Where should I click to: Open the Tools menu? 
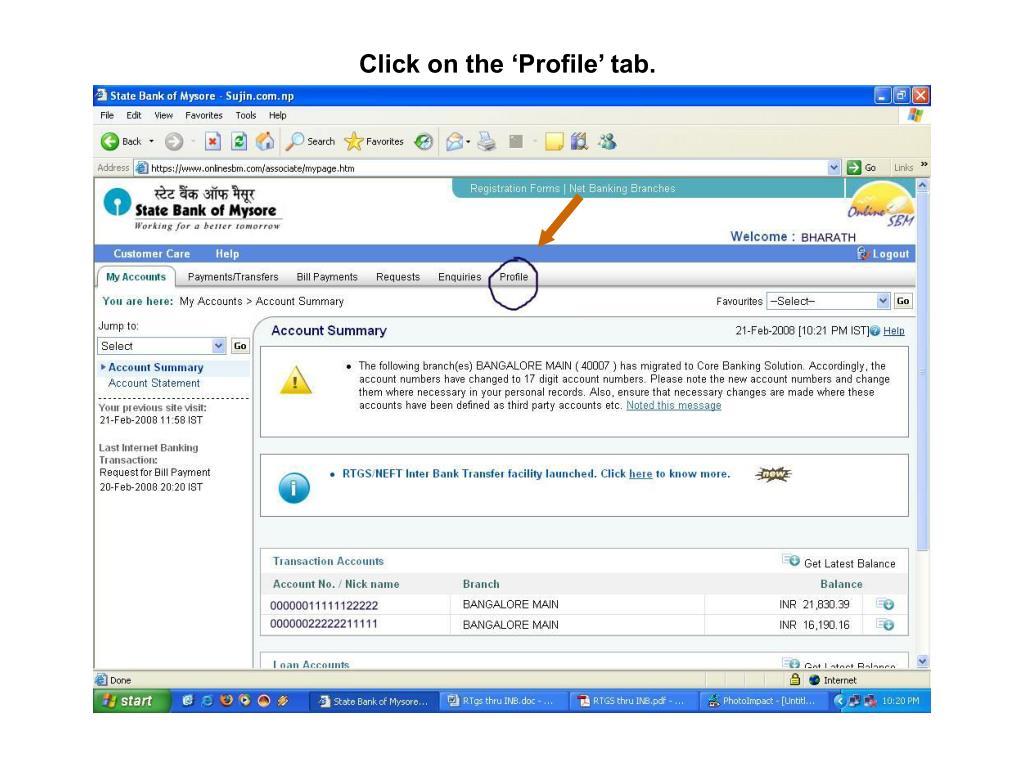point(246,116)
